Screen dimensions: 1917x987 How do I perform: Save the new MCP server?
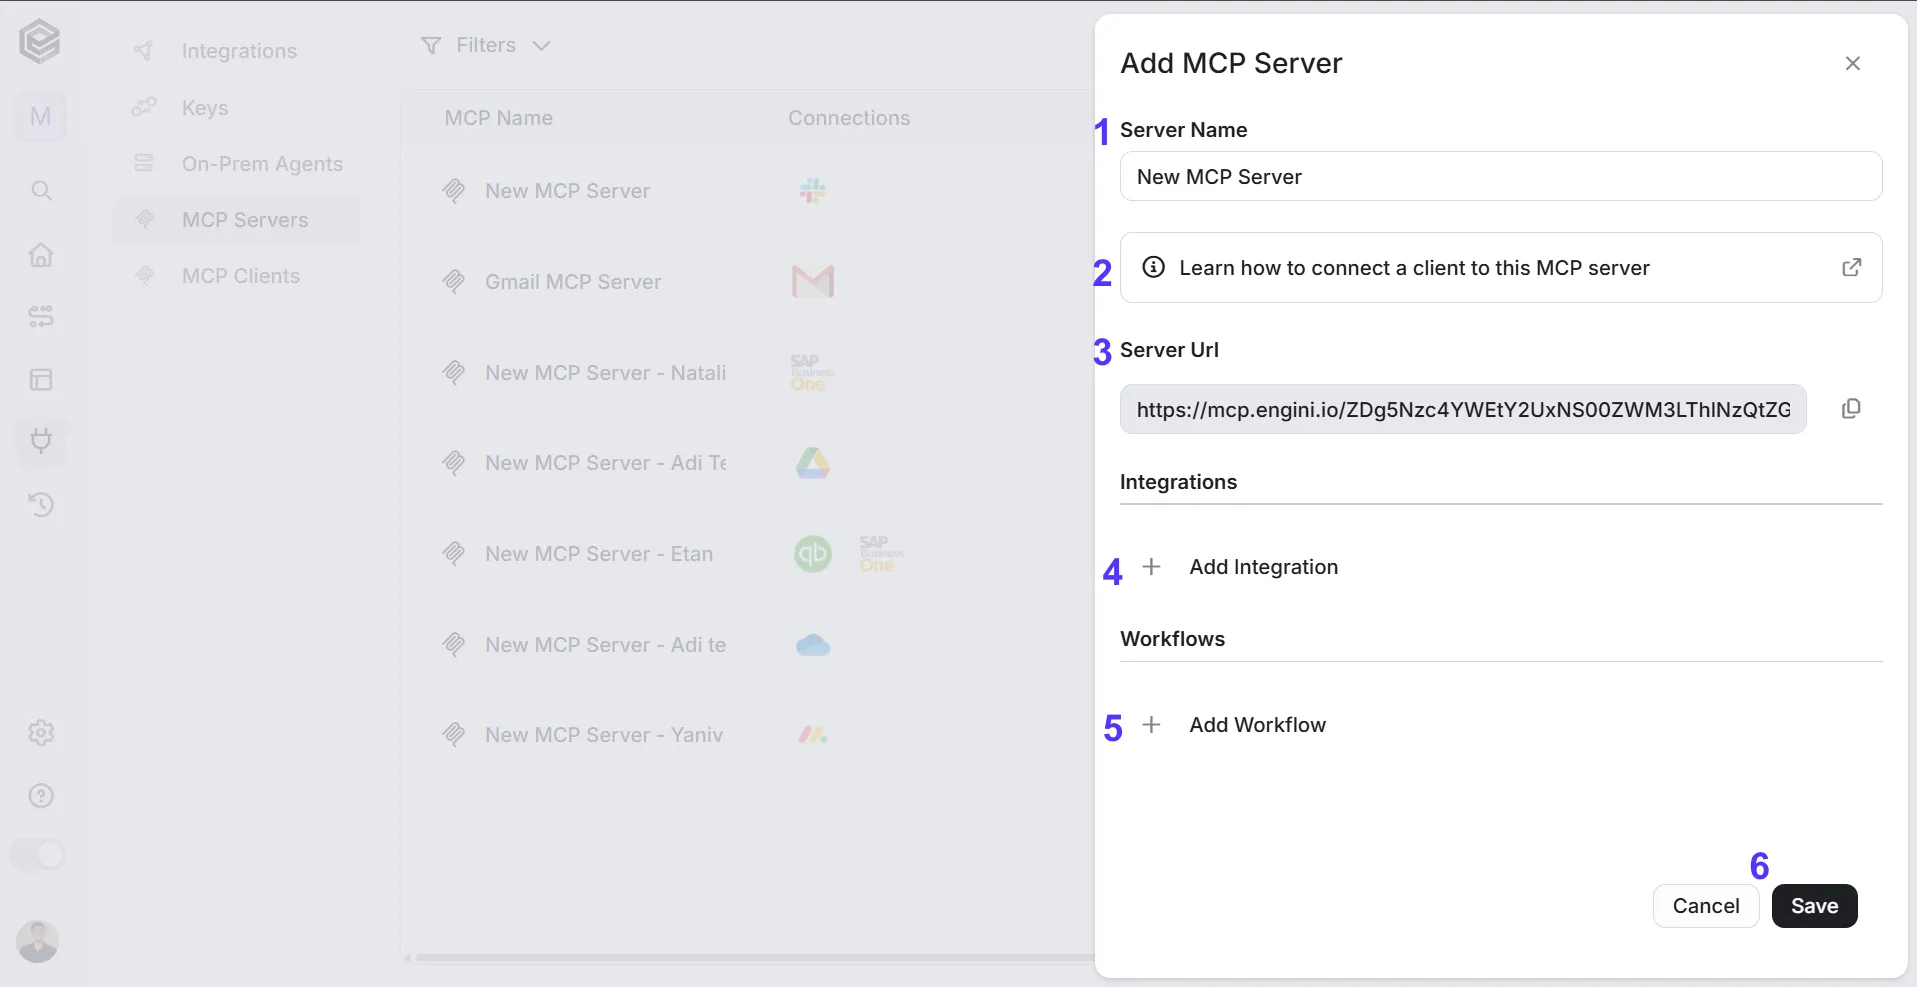click(1814, 906)
